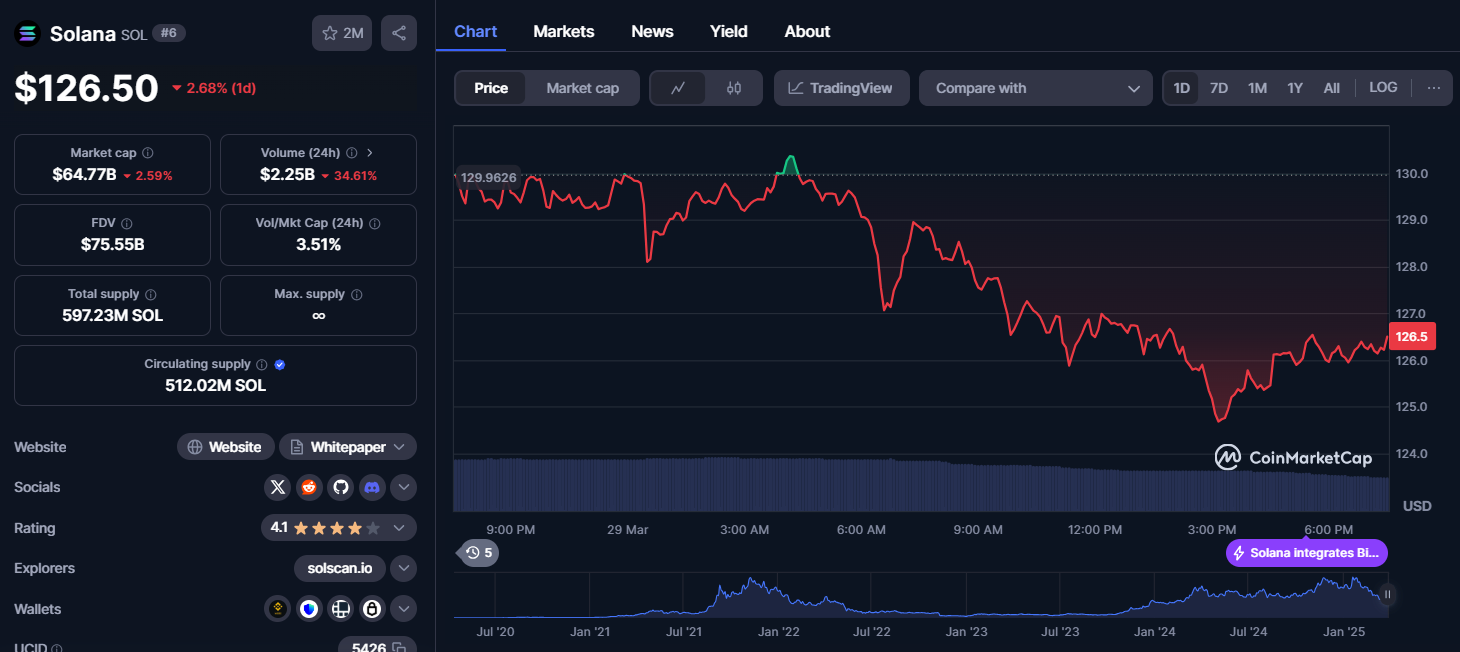The image size is (1460, 652).
Task: Switch to the Markets tab
Action: click(x=564, y=31)
